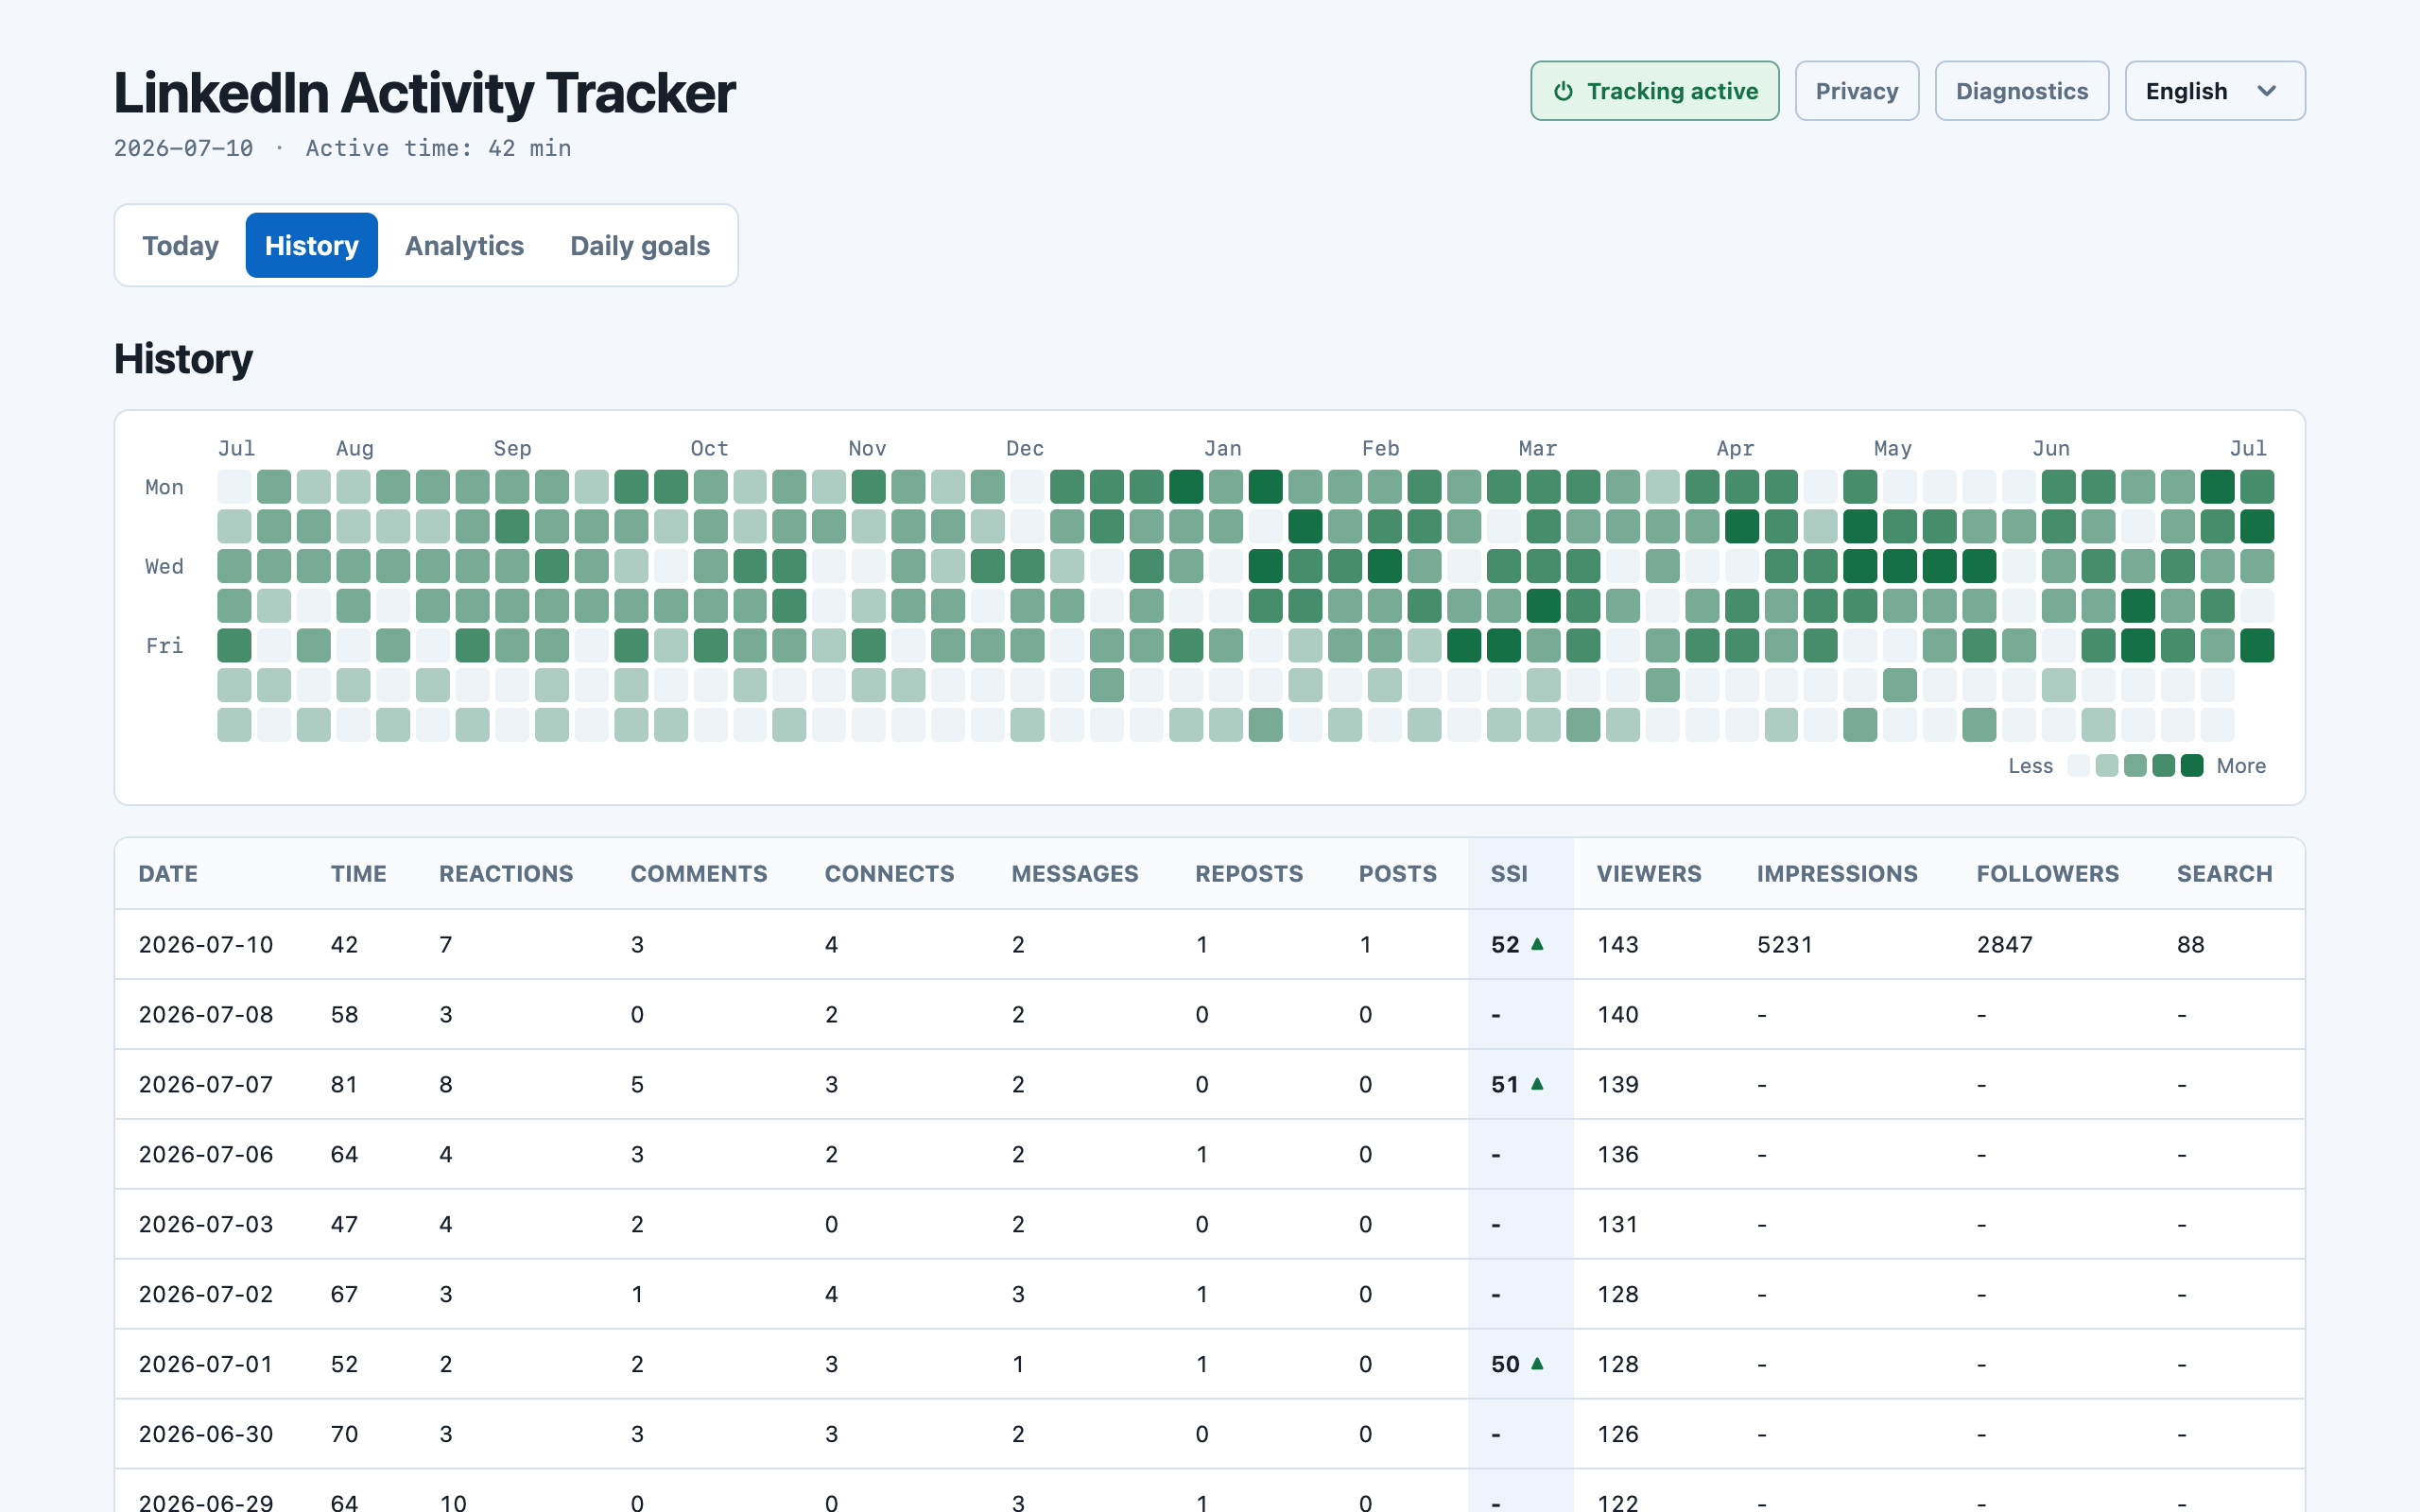
Task: Click the last Monday heatmap cell
Action: [x=2257, y=487]
